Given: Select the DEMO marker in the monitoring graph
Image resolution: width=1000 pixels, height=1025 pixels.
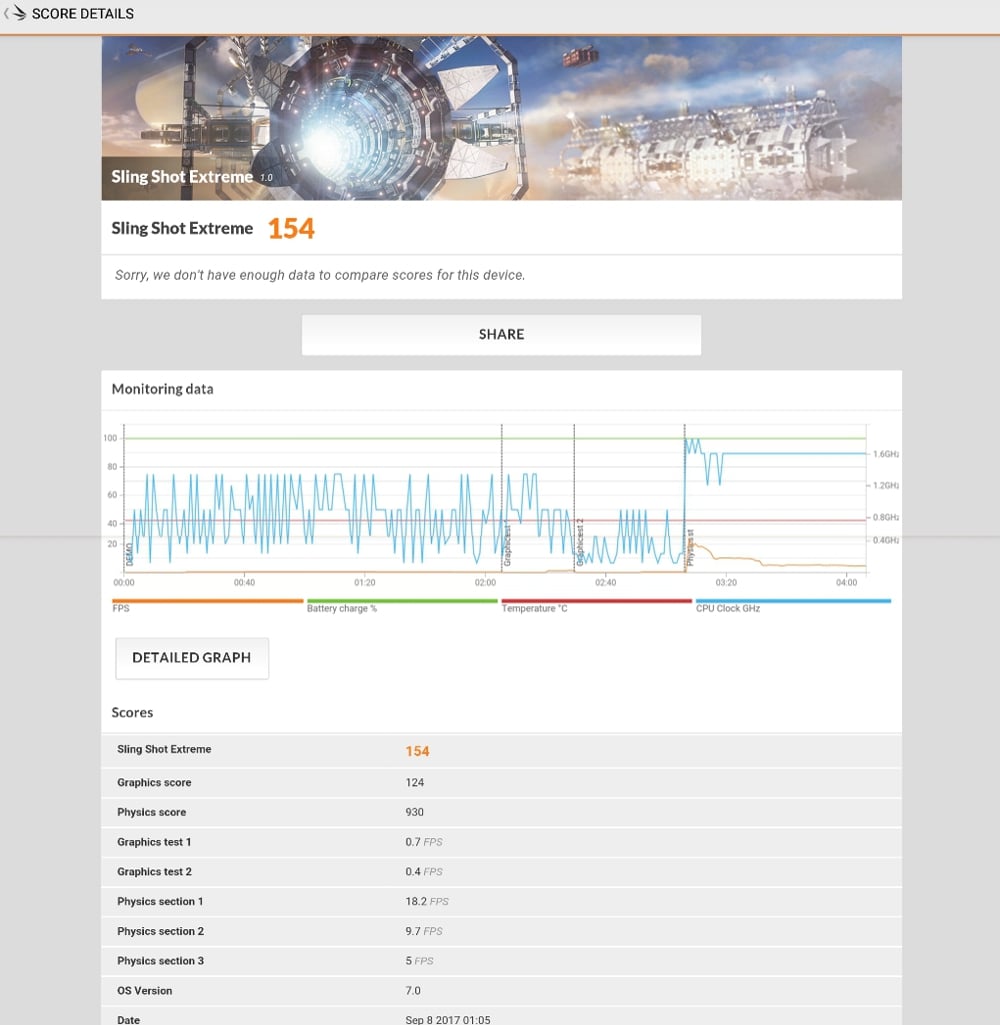Looking at the screenshot, I should coord(128,553).
